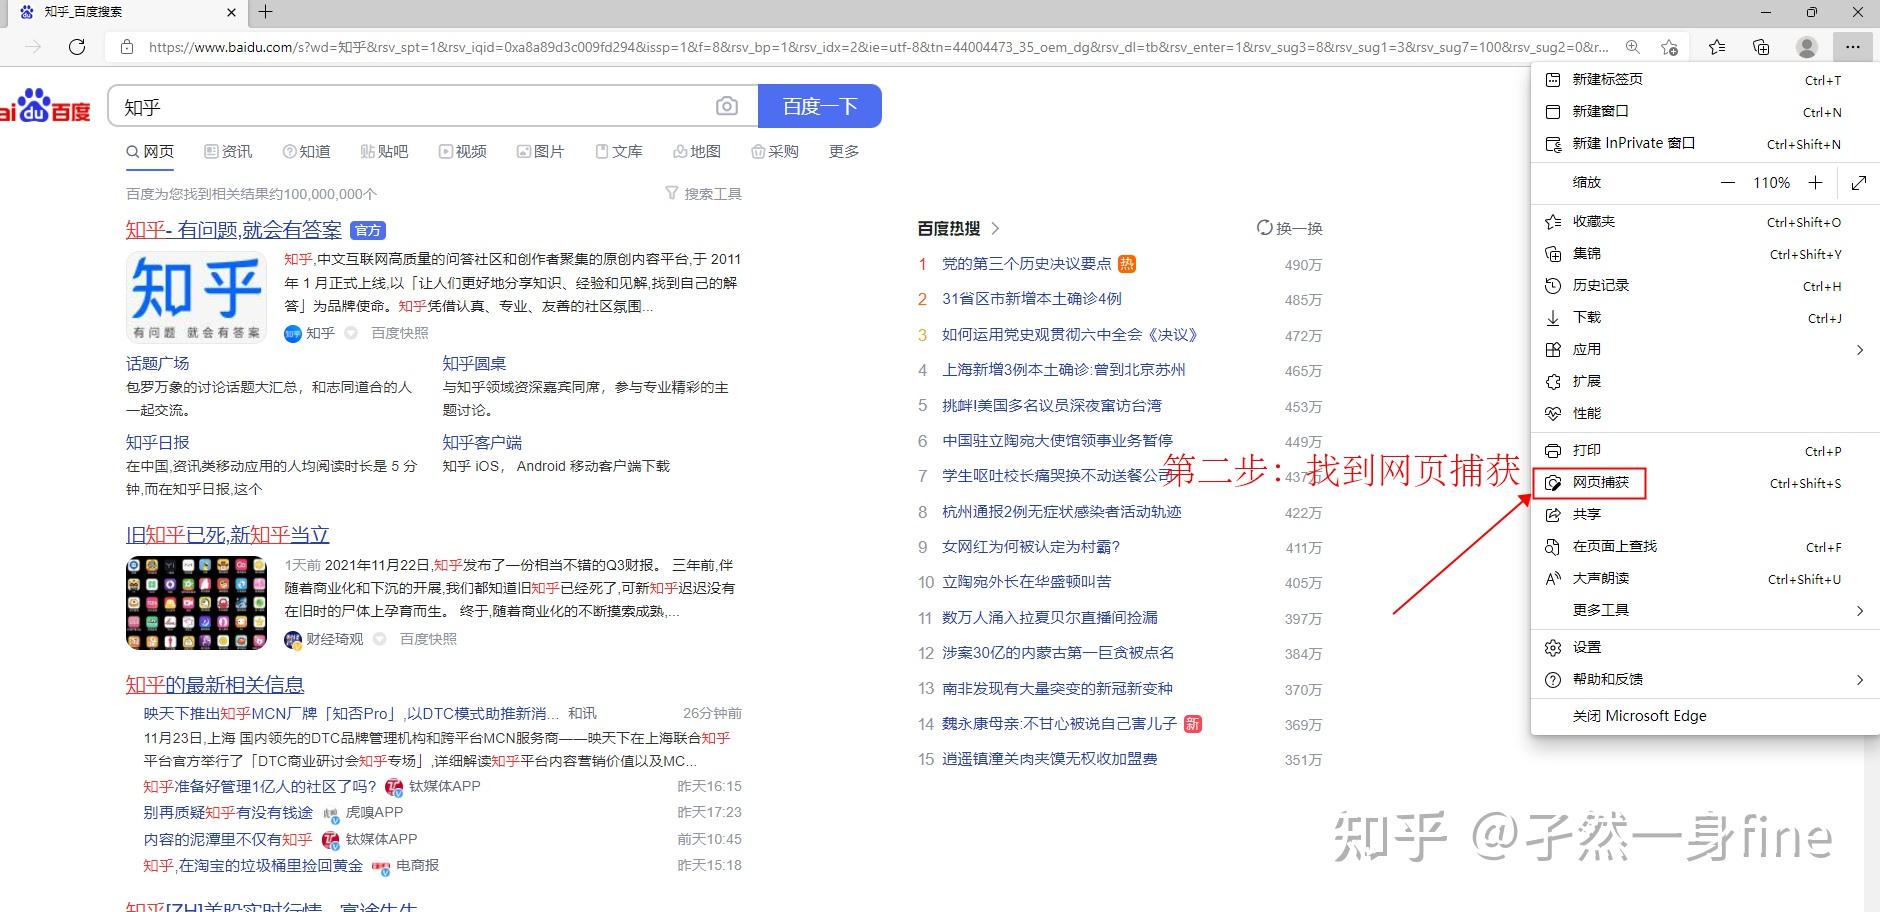This screenshot has width=1880, height=912.
Task: Click the 知乎 logo thumbnail
Action: (196, 297)
